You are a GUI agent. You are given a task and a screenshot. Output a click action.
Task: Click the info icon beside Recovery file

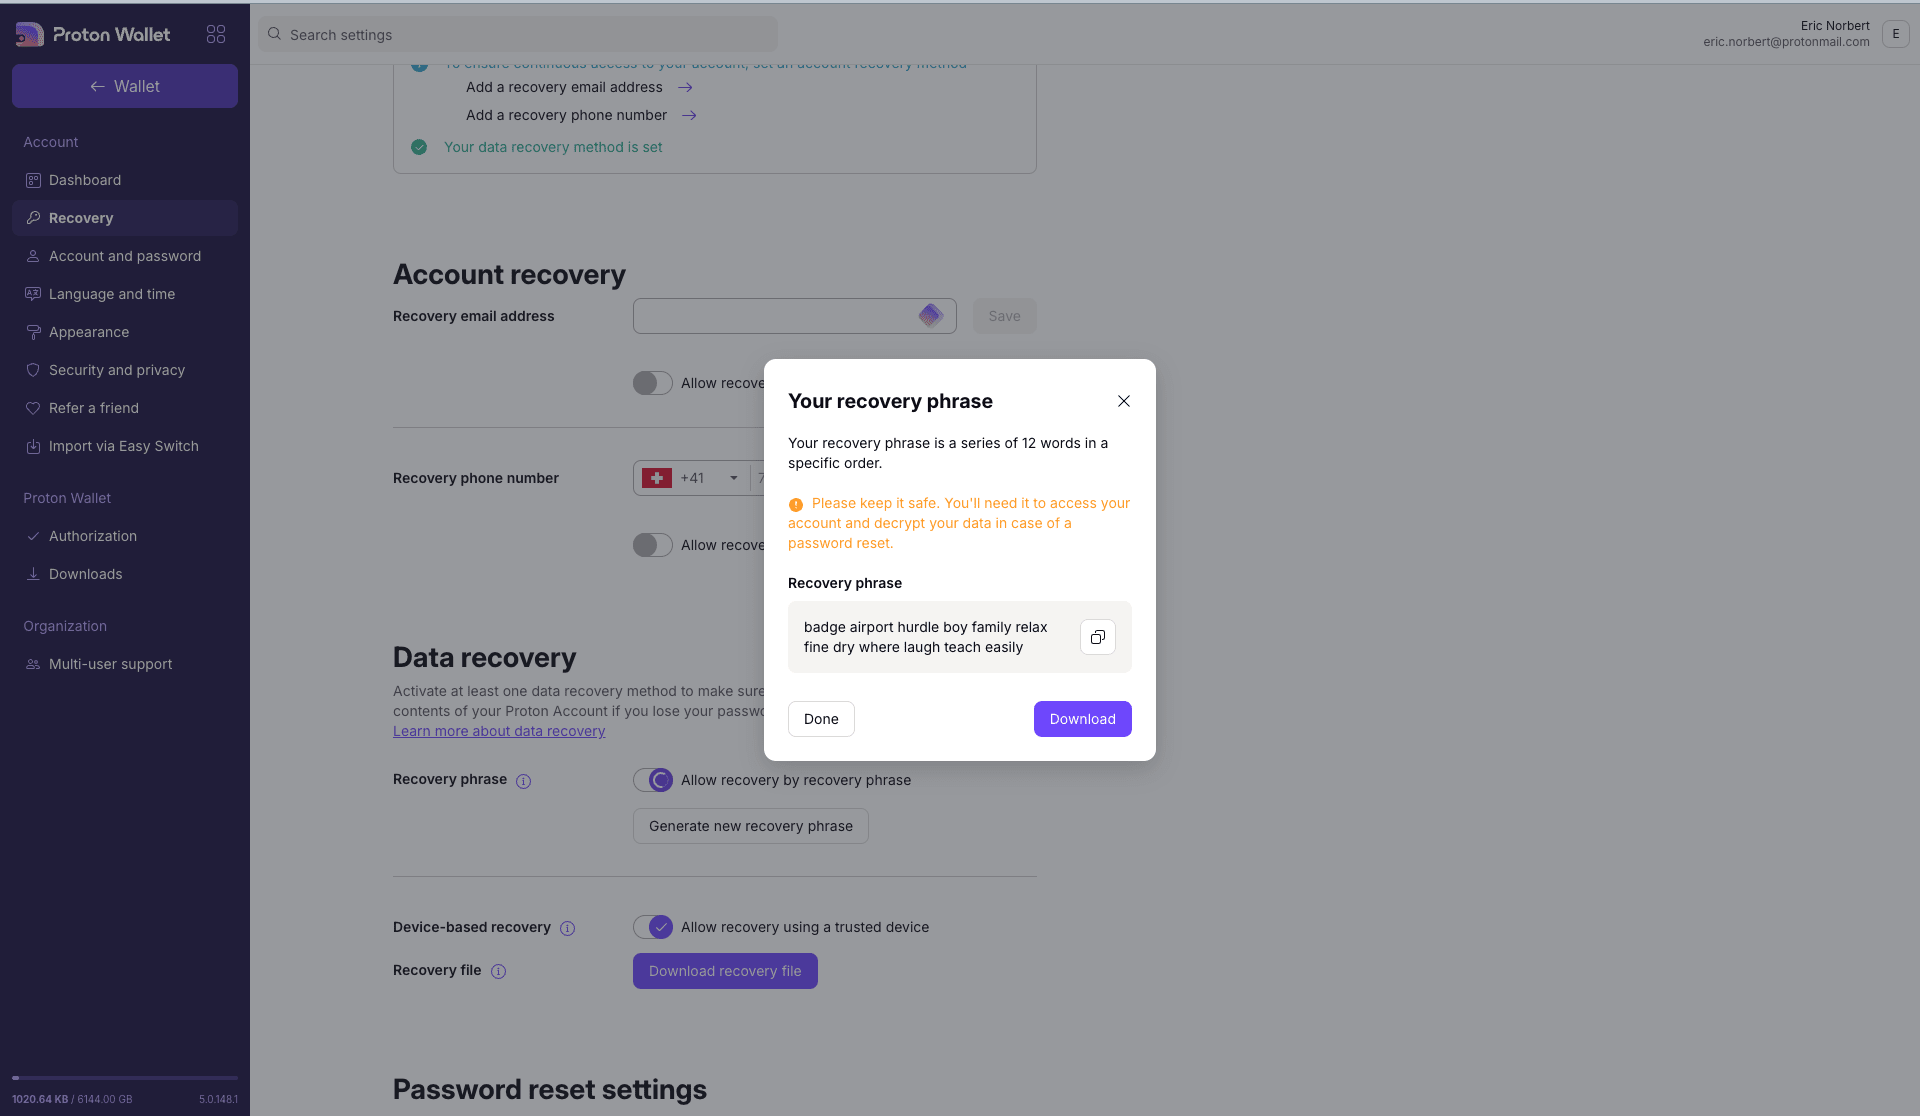(x=498, y=971)
